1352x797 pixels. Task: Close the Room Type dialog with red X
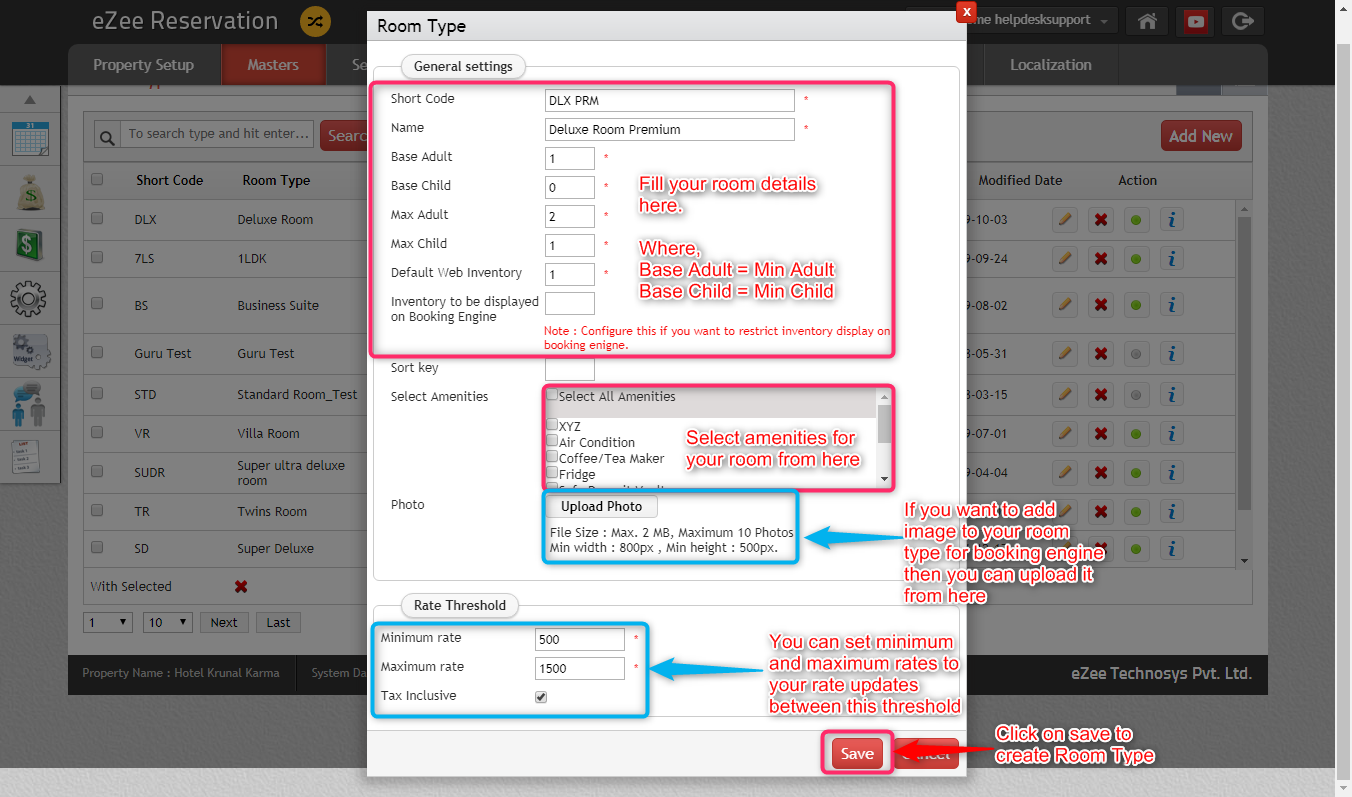(965, 11)
